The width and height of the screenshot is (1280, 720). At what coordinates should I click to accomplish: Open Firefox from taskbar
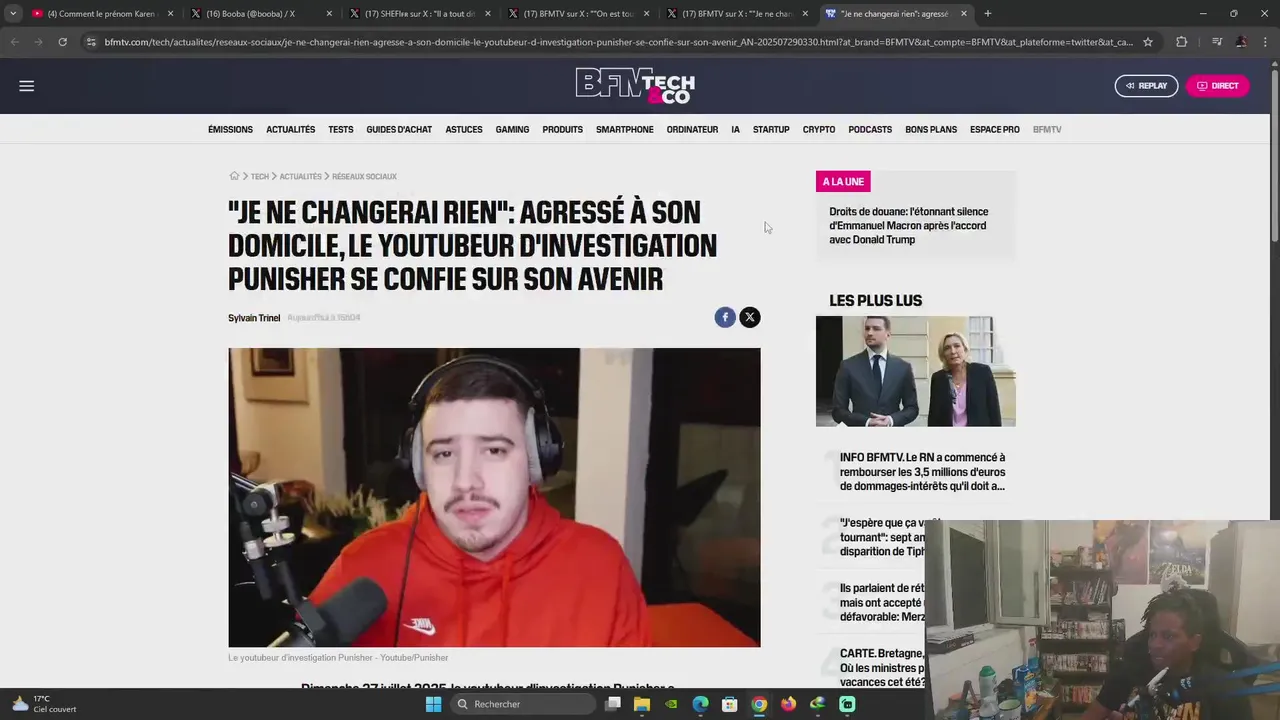coord(788,704)
